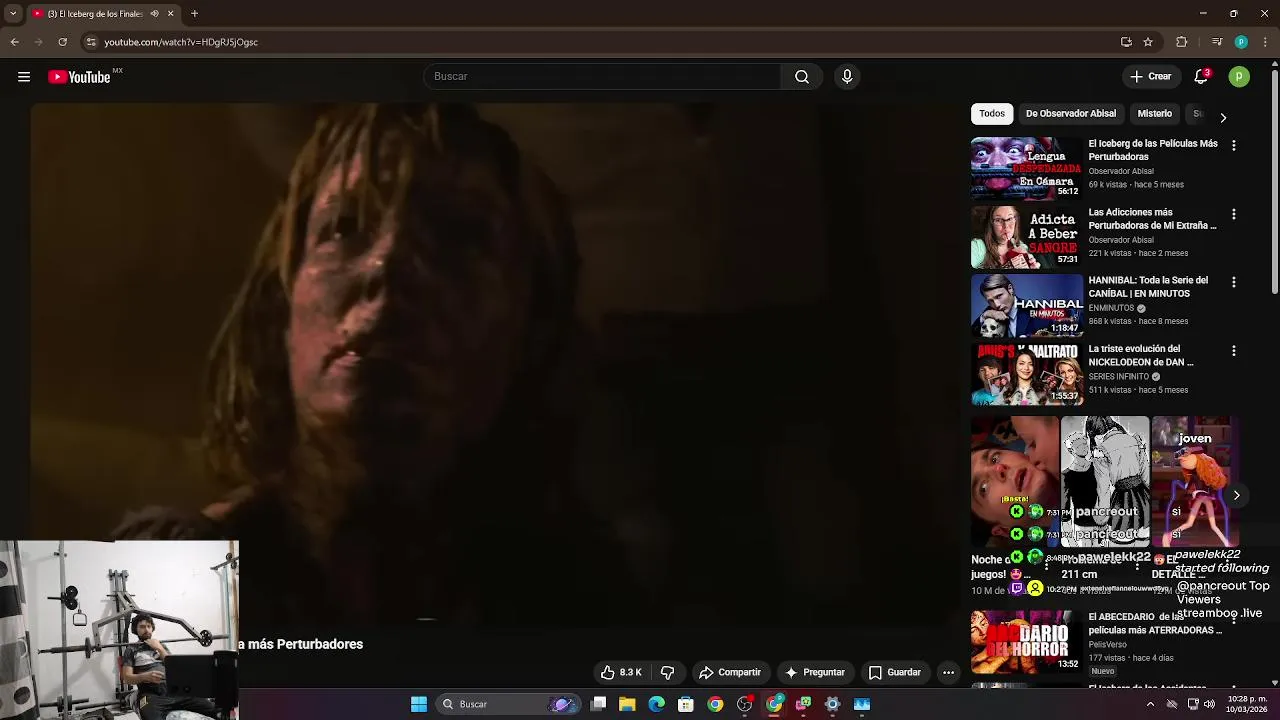Screen dimensions: 1280x720
Task: Start voice search with the microphone
Action: (847, 77)
